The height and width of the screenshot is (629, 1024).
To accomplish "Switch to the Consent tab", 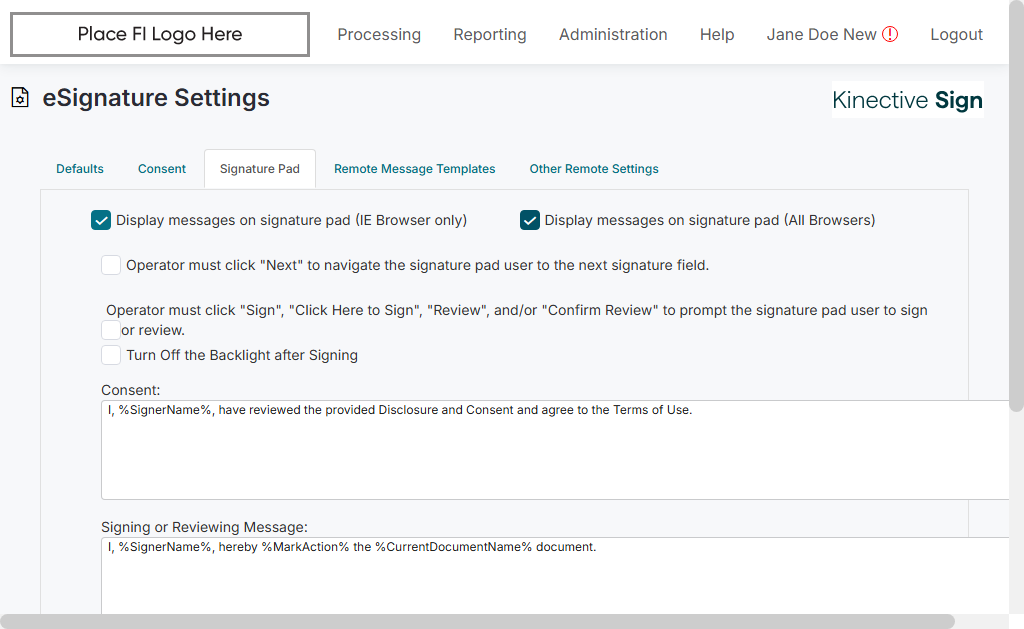I will point(162,169).
